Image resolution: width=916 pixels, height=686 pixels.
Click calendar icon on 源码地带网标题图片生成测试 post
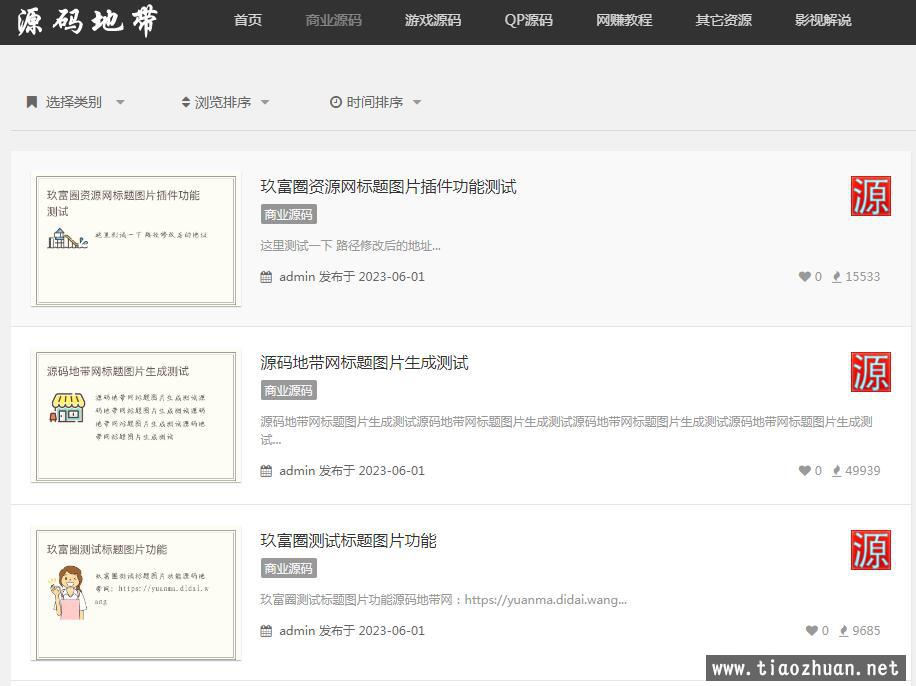(266, 471)
